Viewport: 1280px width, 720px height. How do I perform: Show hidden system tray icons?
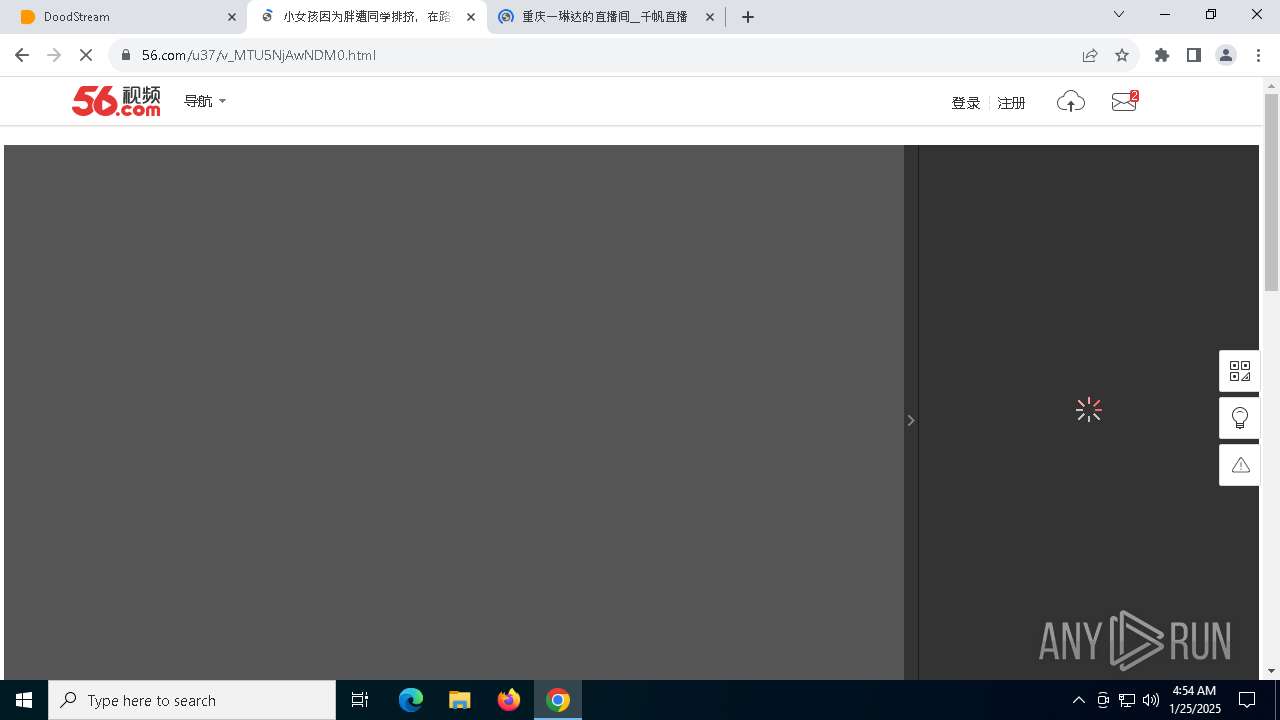(1079, 700)
